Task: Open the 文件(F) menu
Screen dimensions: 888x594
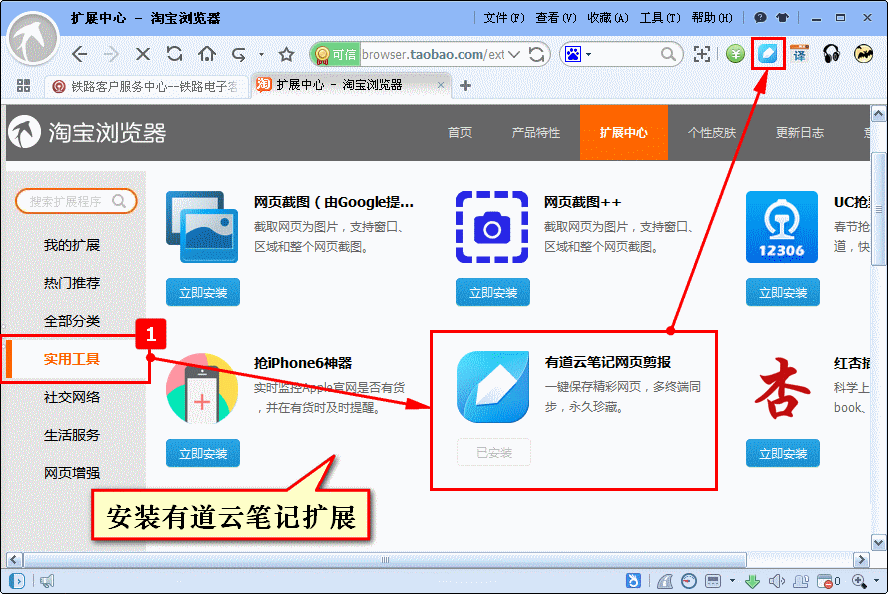Action: pyautogui.click(x=504, y=18)
